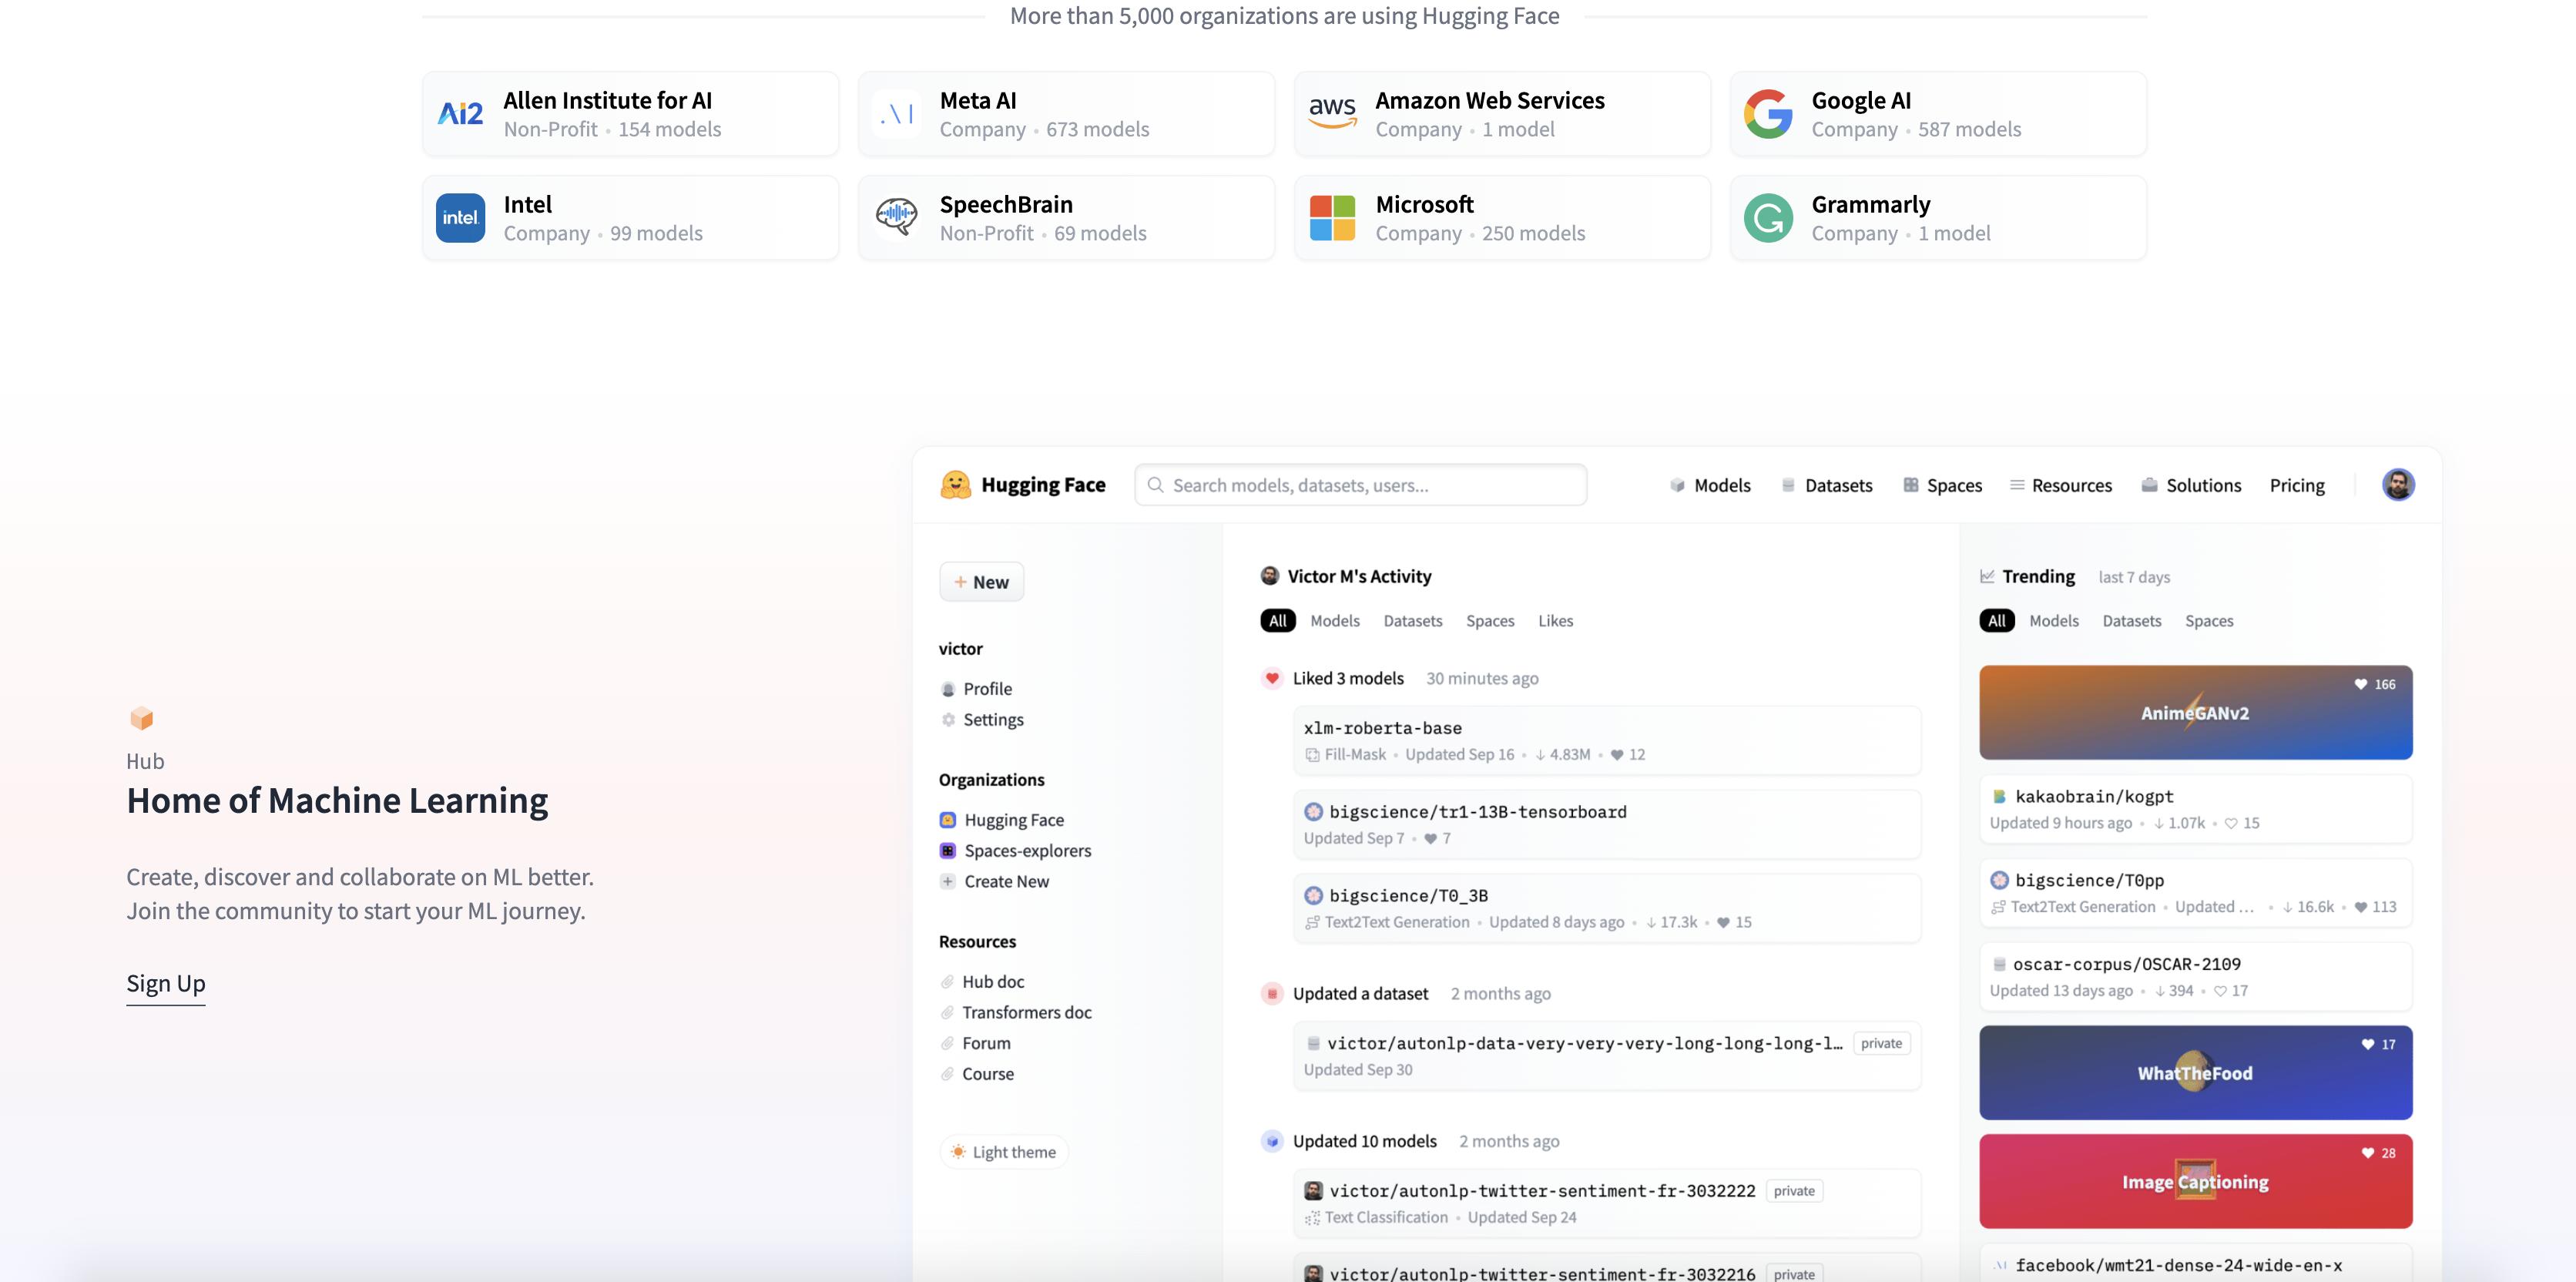Open Models in the top navigation
The width and height of the screenshot is (2576, 1282).
pos(1710,485)
